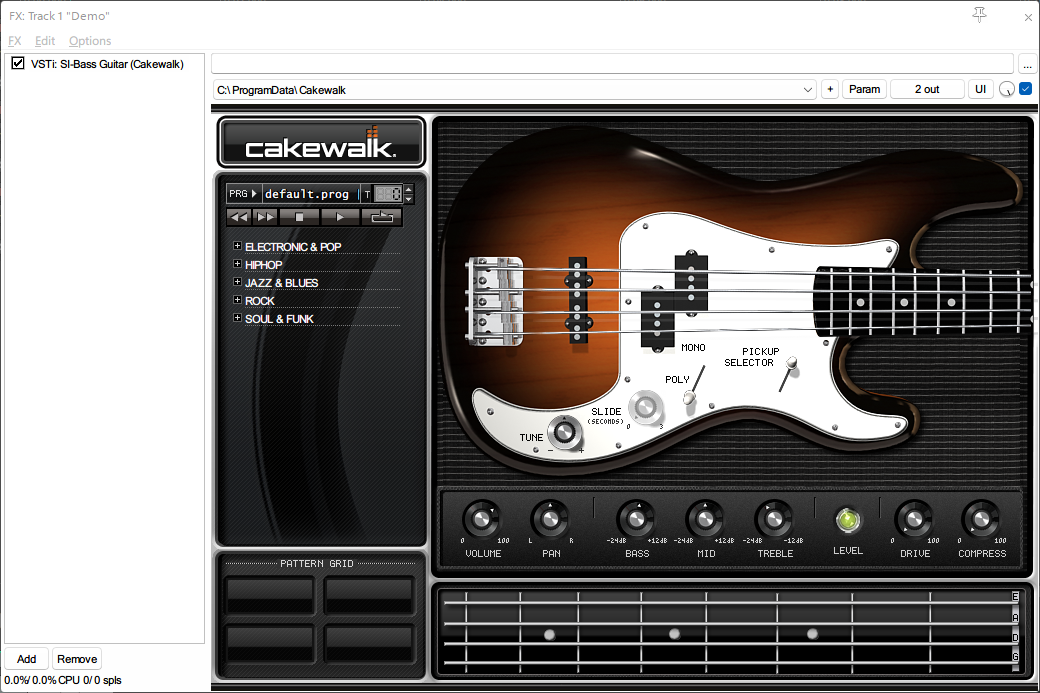Click the bottom-left pattern grid pad
The height and width of the screenshot is (693, 1040).
(x=270, y=643)
